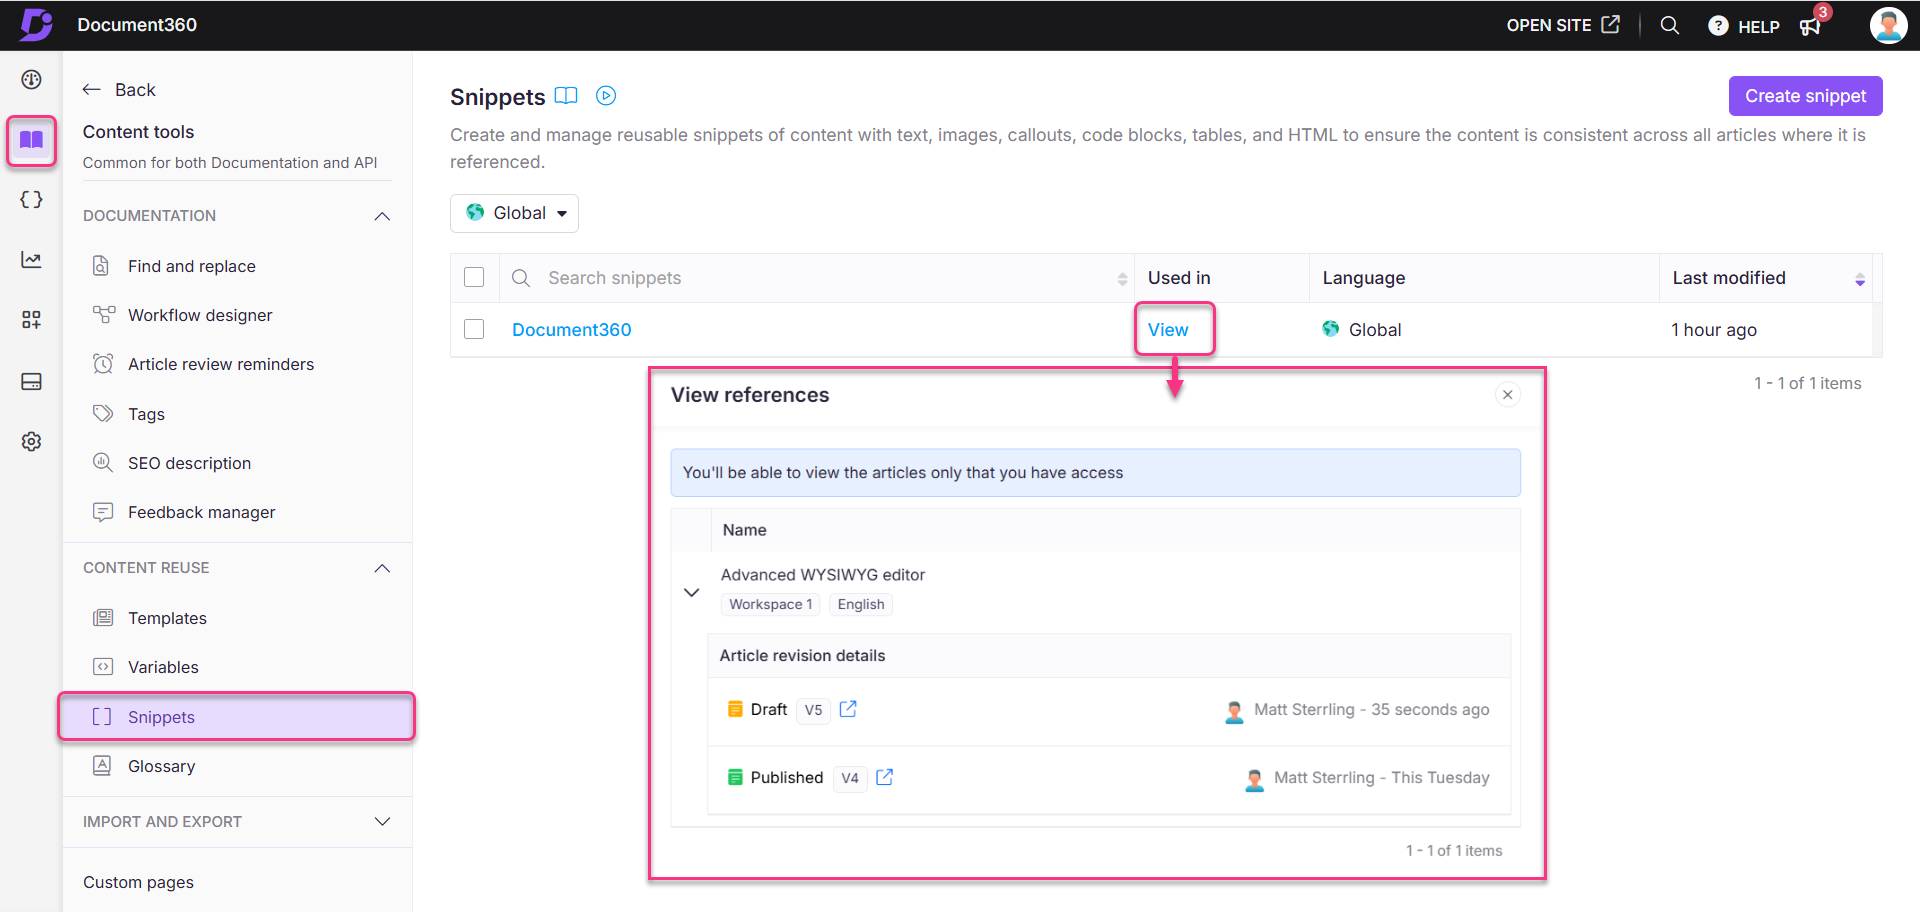The image size is (1920, 912).
Task: Click 'Matt Sterrling - This Tuesday'
Action: (x=1381, y=777)
